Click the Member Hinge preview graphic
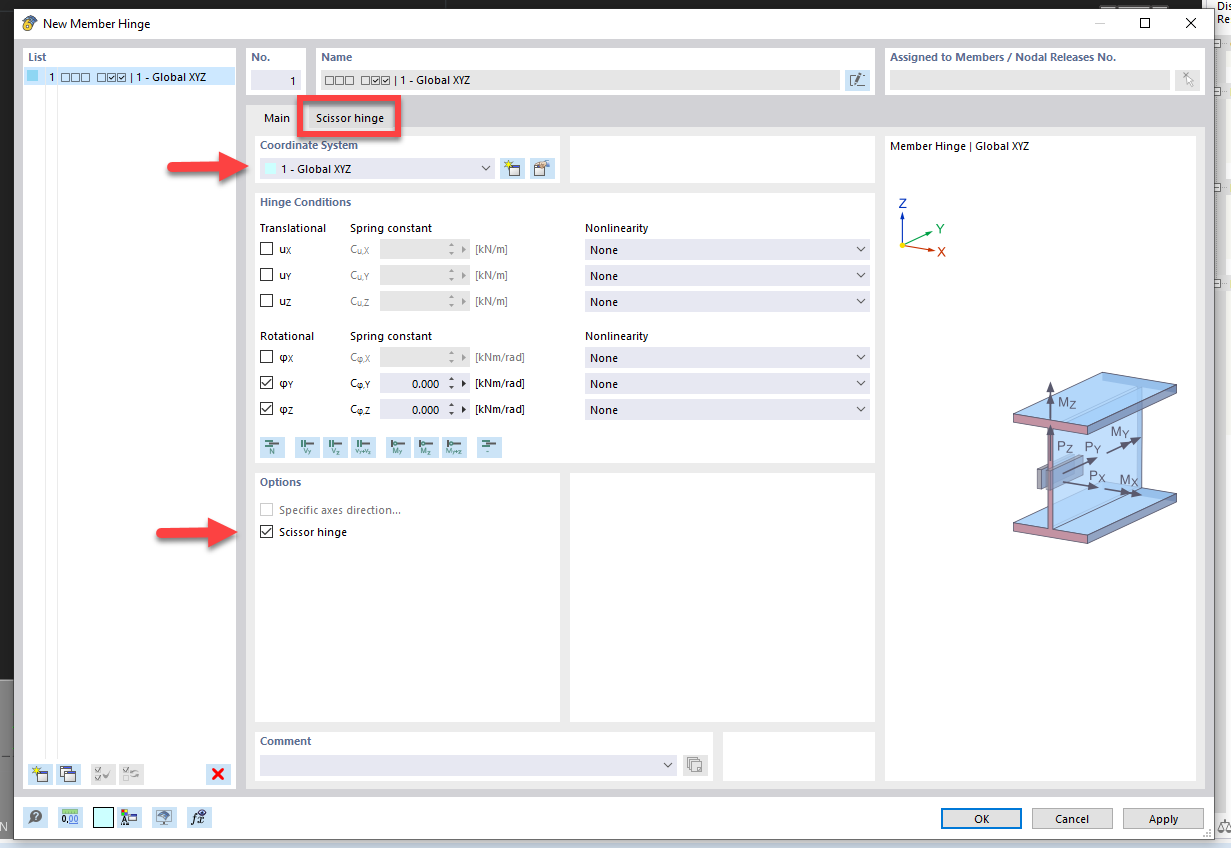Screen dimensions: 1231x848 pyautogui.click(x=1094, y=457)
